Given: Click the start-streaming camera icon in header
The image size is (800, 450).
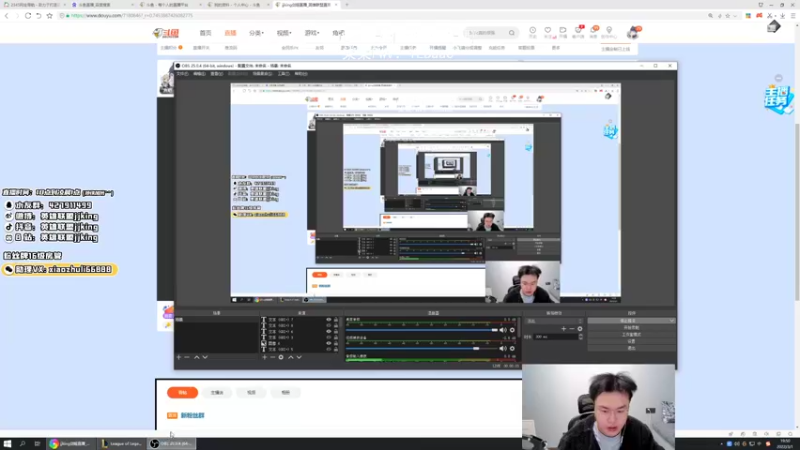Looking at the screenshot, I should 563,31.
